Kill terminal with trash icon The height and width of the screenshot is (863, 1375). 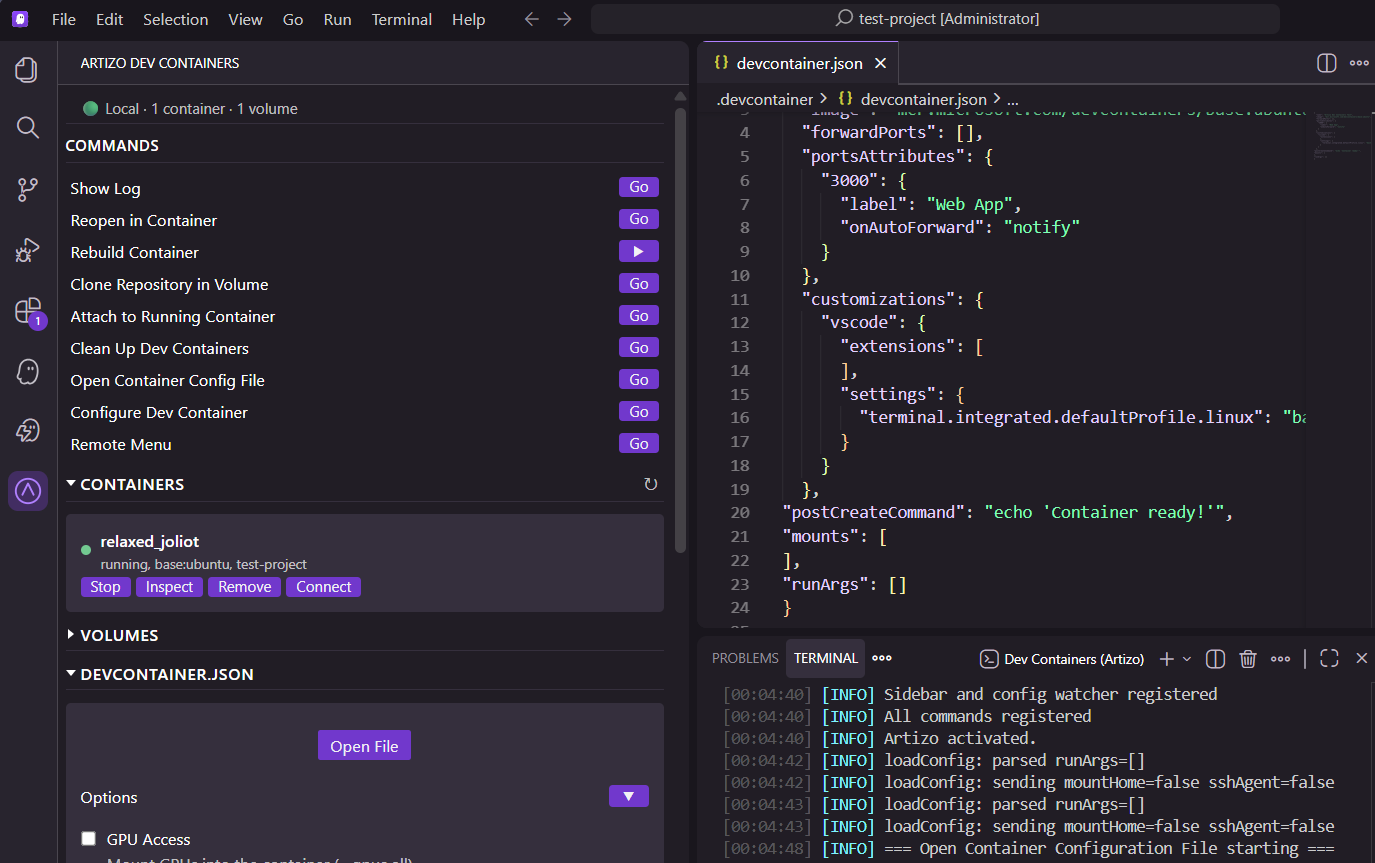coord(1248,659)
